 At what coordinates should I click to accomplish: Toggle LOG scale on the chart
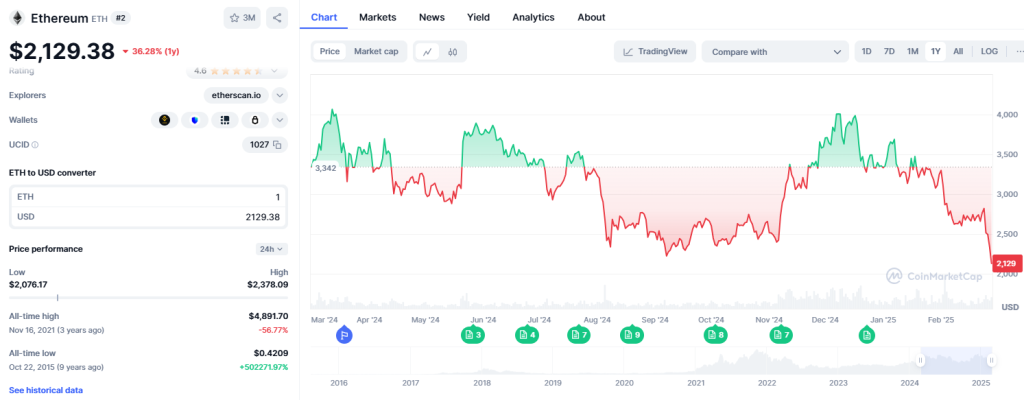pyautogui.click(x=988, y=51)
